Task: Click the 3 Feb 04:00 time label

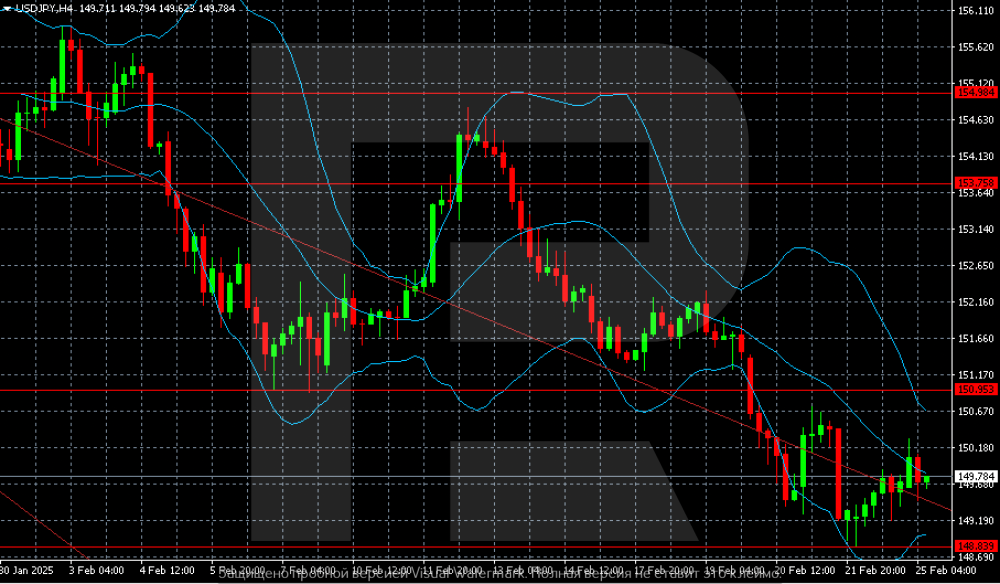Action: click(x=96, y=569)
